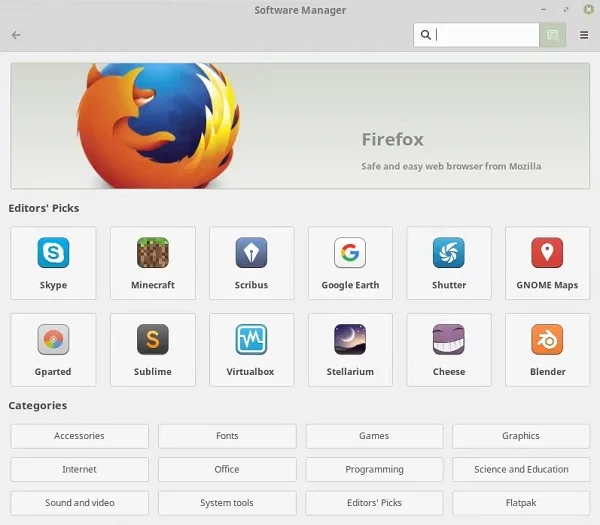Open the Gparted disk icon
This screenshot has height=525, width=600.
tap(53, 339)
